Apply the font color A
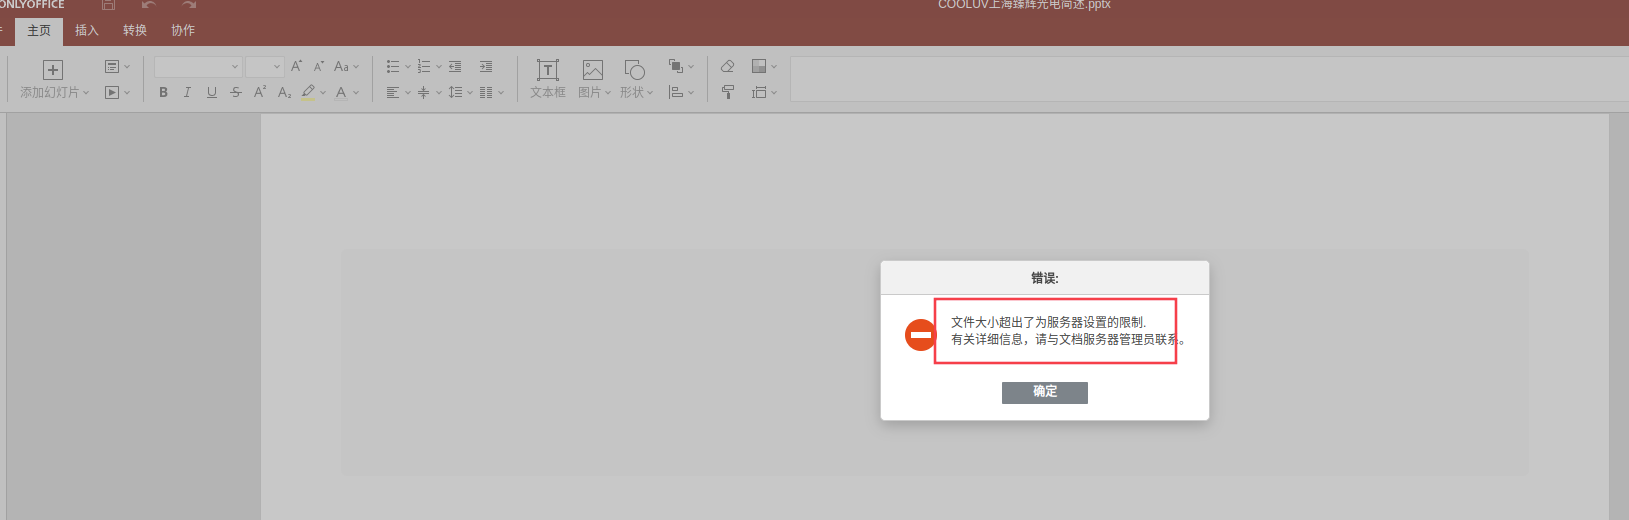Image resolution: width=1629 pixels, height=520 pixels. [x=341, y=92]
